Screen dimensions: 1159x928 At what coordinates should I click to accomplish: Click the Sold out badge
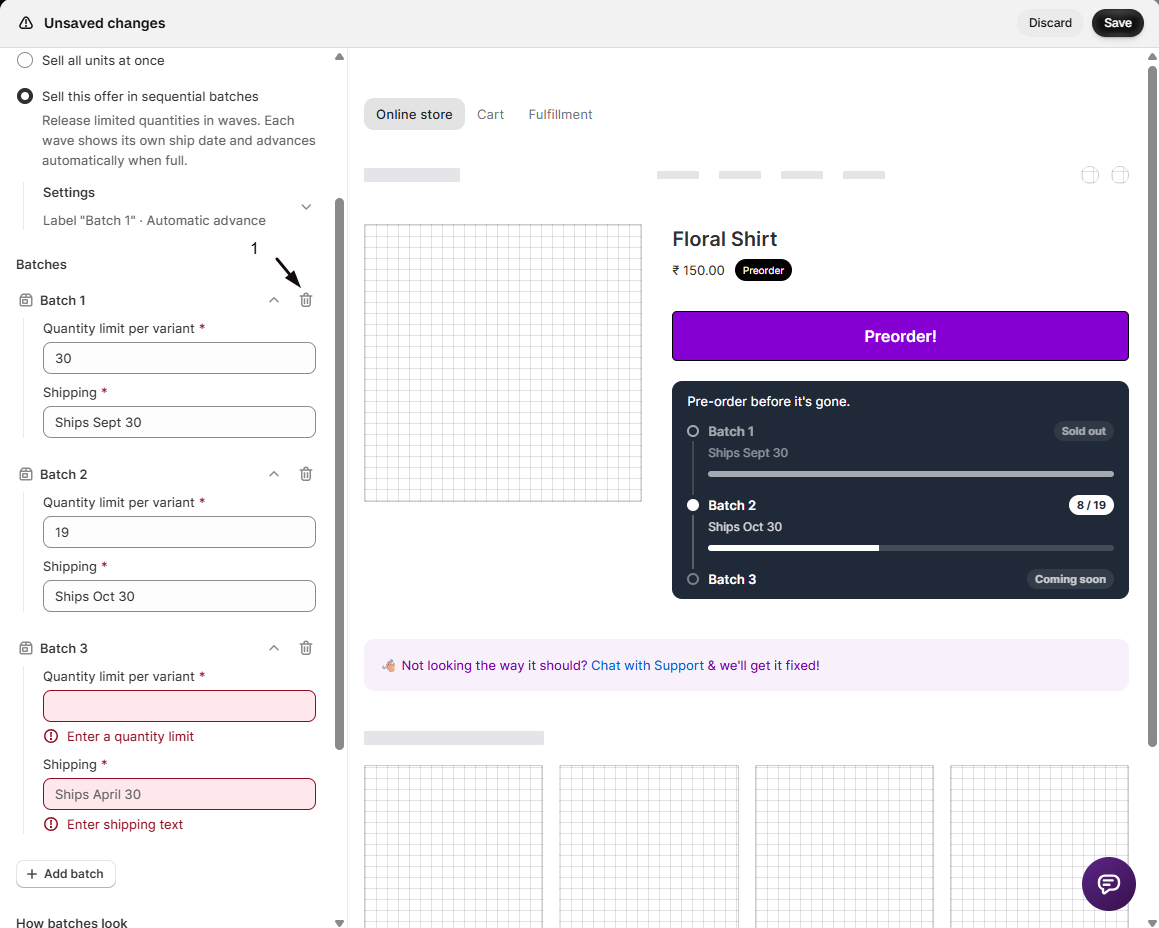click(1083, 431)
